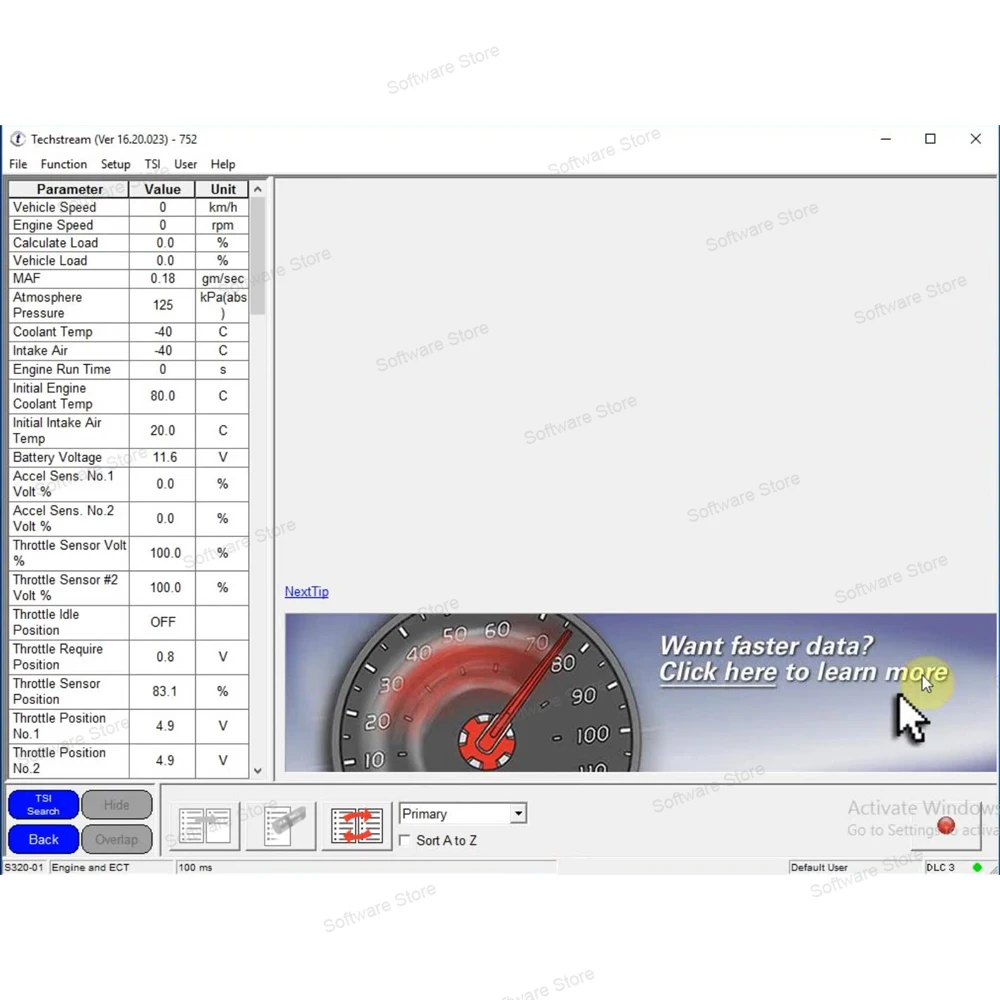Screen dimensions: 1000x1000
Task: Select the Battery Voltage parameter row
Action: (x=128, y=457)
